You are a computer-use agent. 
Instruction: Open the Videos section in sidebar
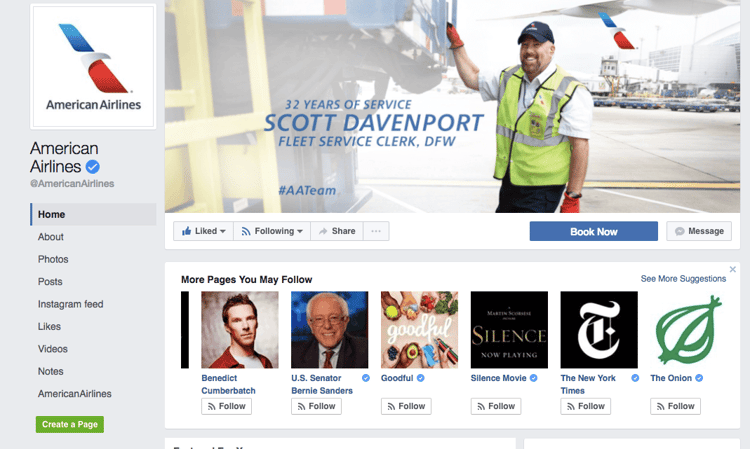(53, 349)
